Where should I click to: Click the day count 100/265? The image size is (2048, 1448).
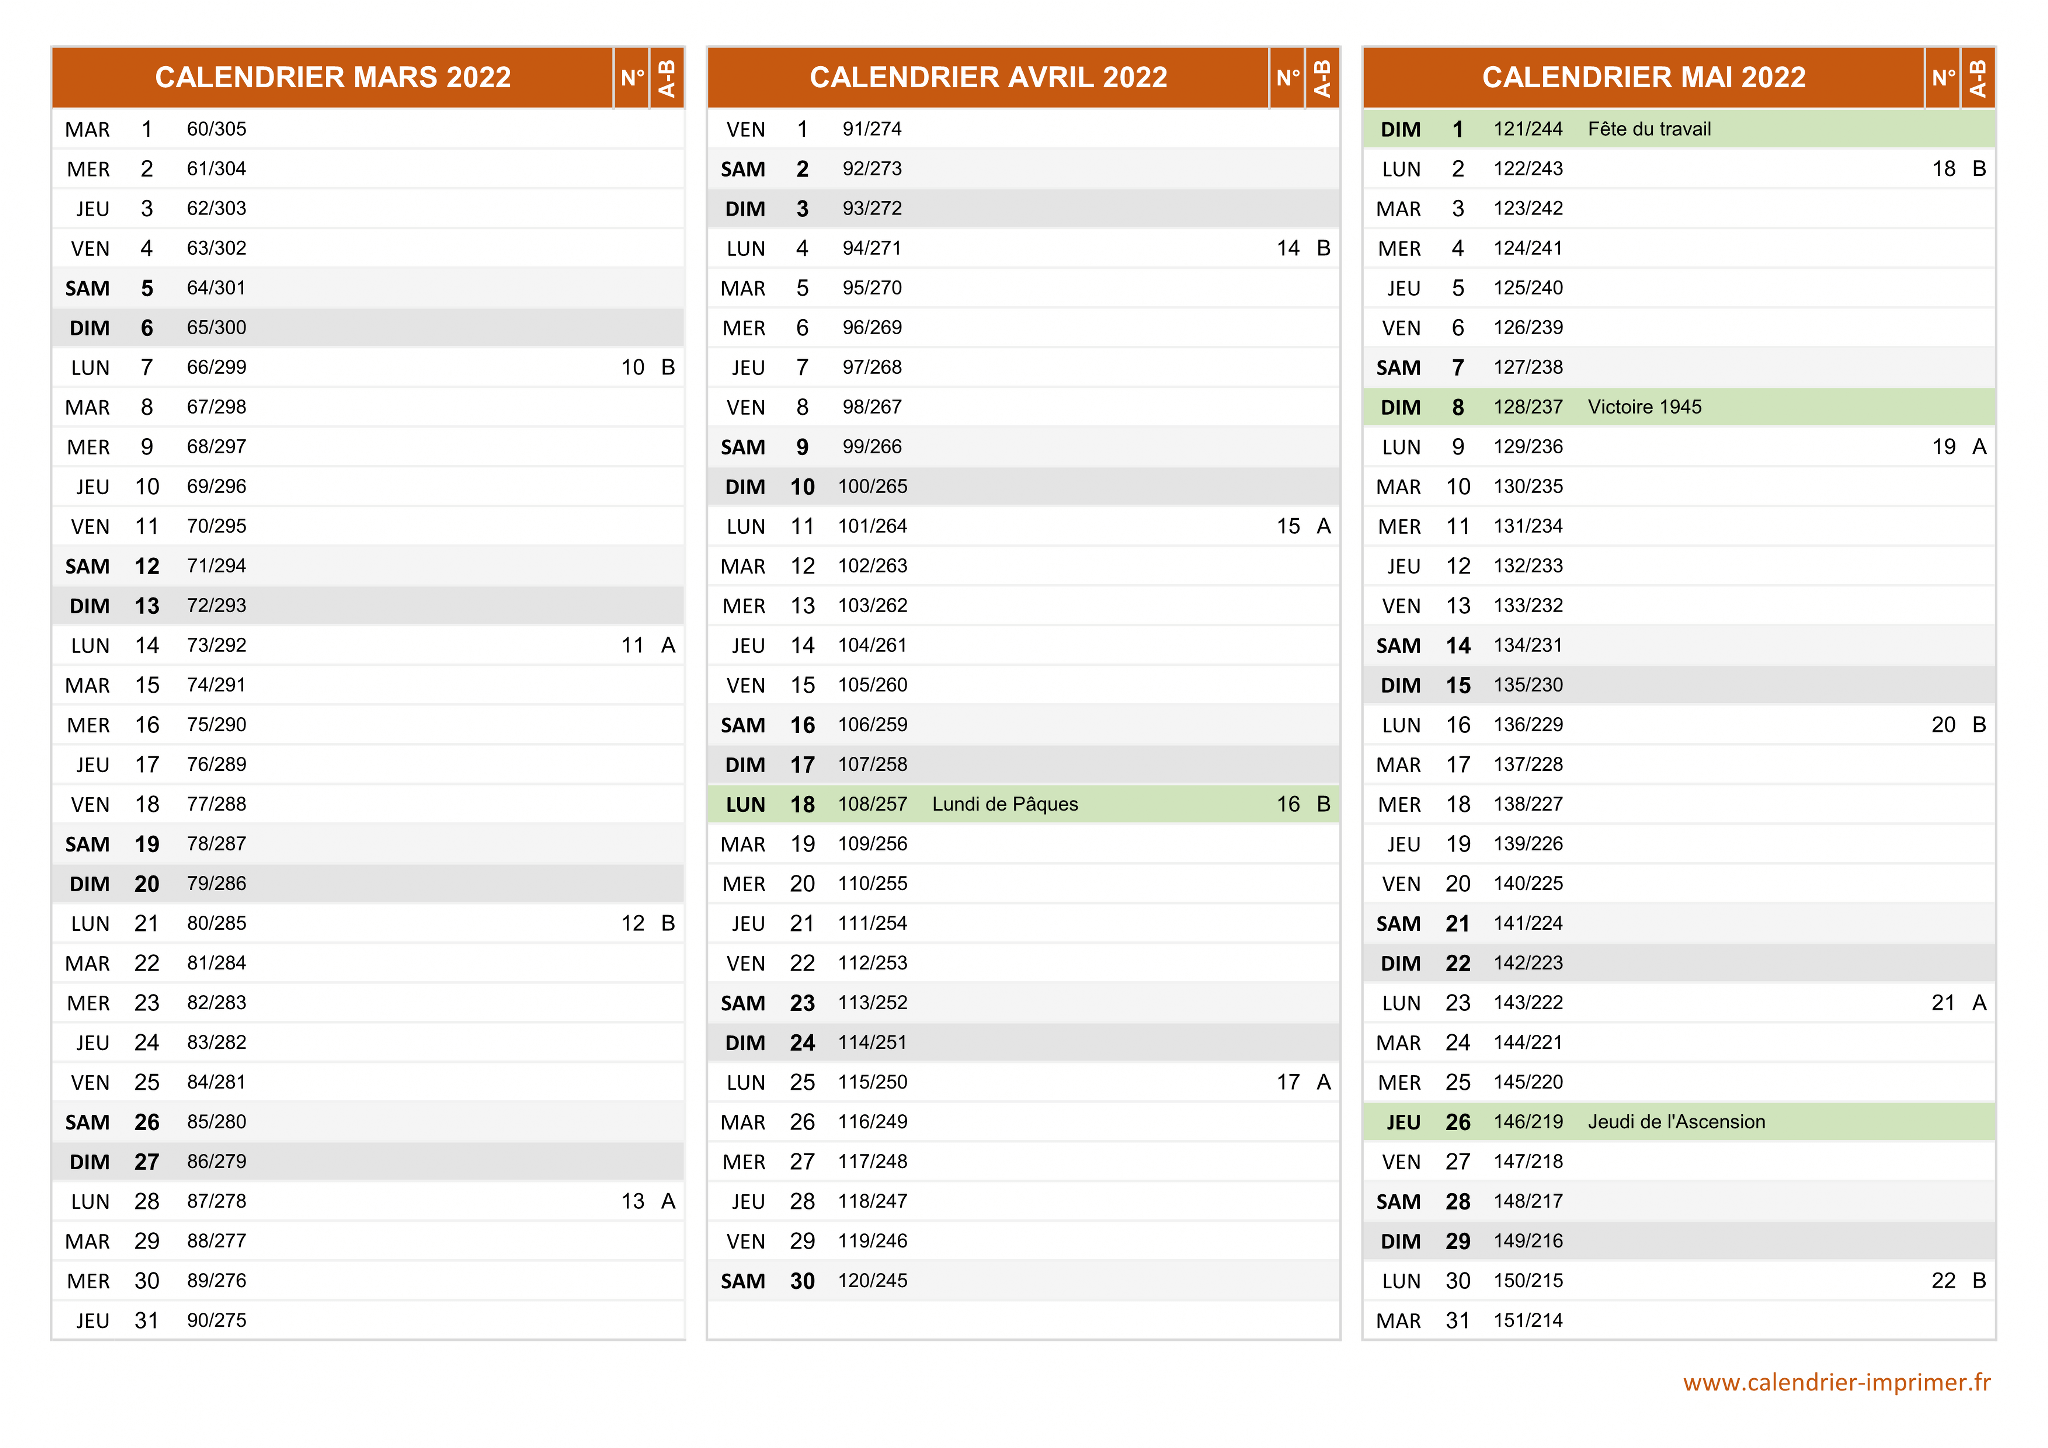(872, 486)
